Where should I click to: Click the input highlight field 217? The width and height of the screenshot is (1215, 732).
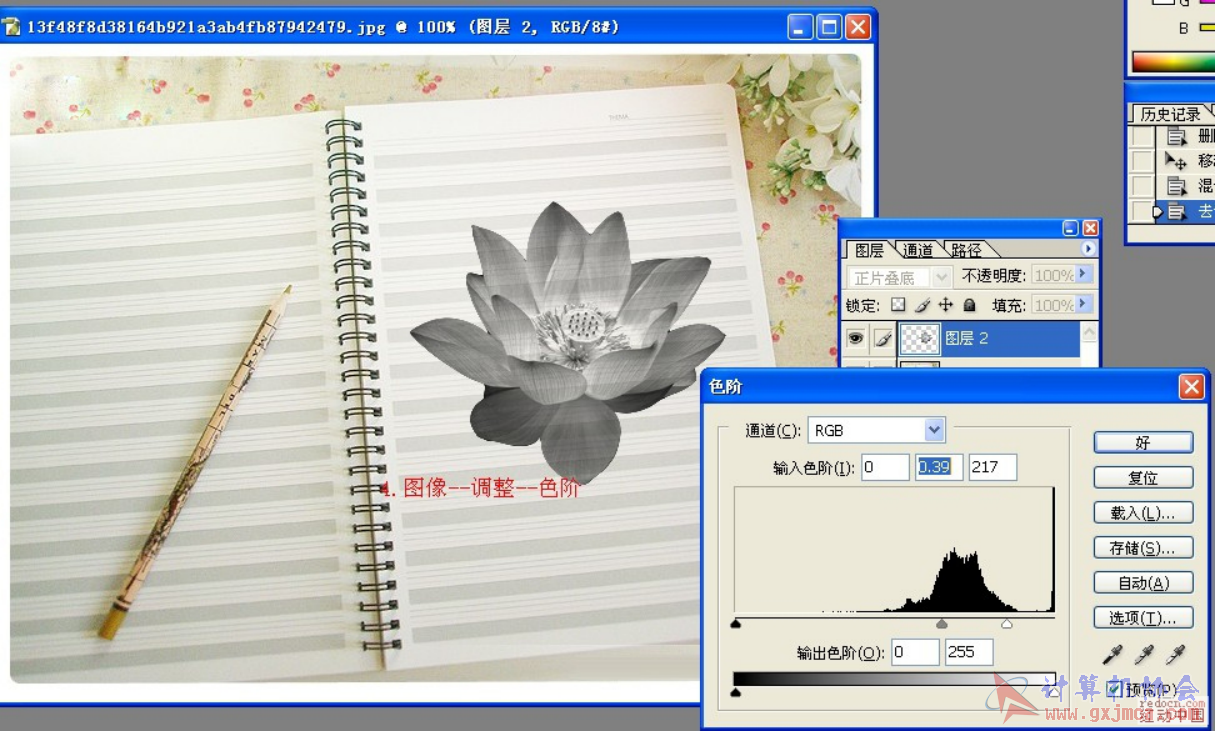click(992, 467)
